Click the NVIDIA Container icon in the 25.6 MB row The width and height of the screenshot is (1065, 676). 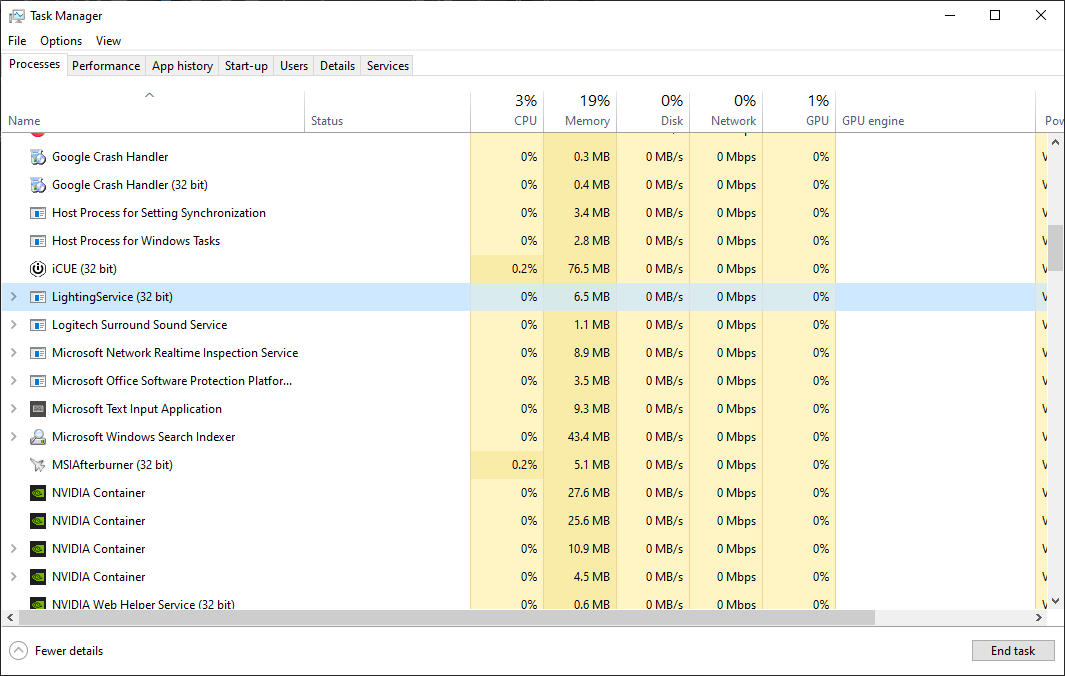38,521
